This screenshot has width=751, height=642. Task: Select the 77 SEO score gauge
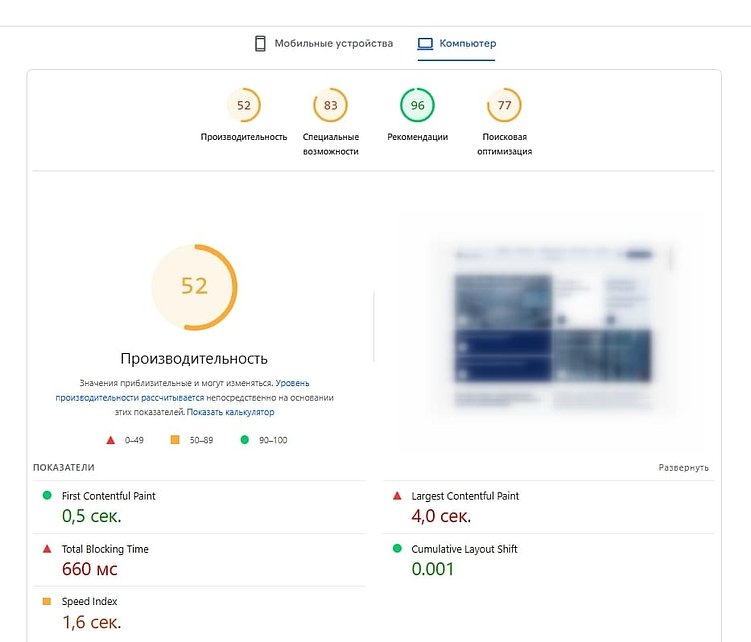pos(504,105)
